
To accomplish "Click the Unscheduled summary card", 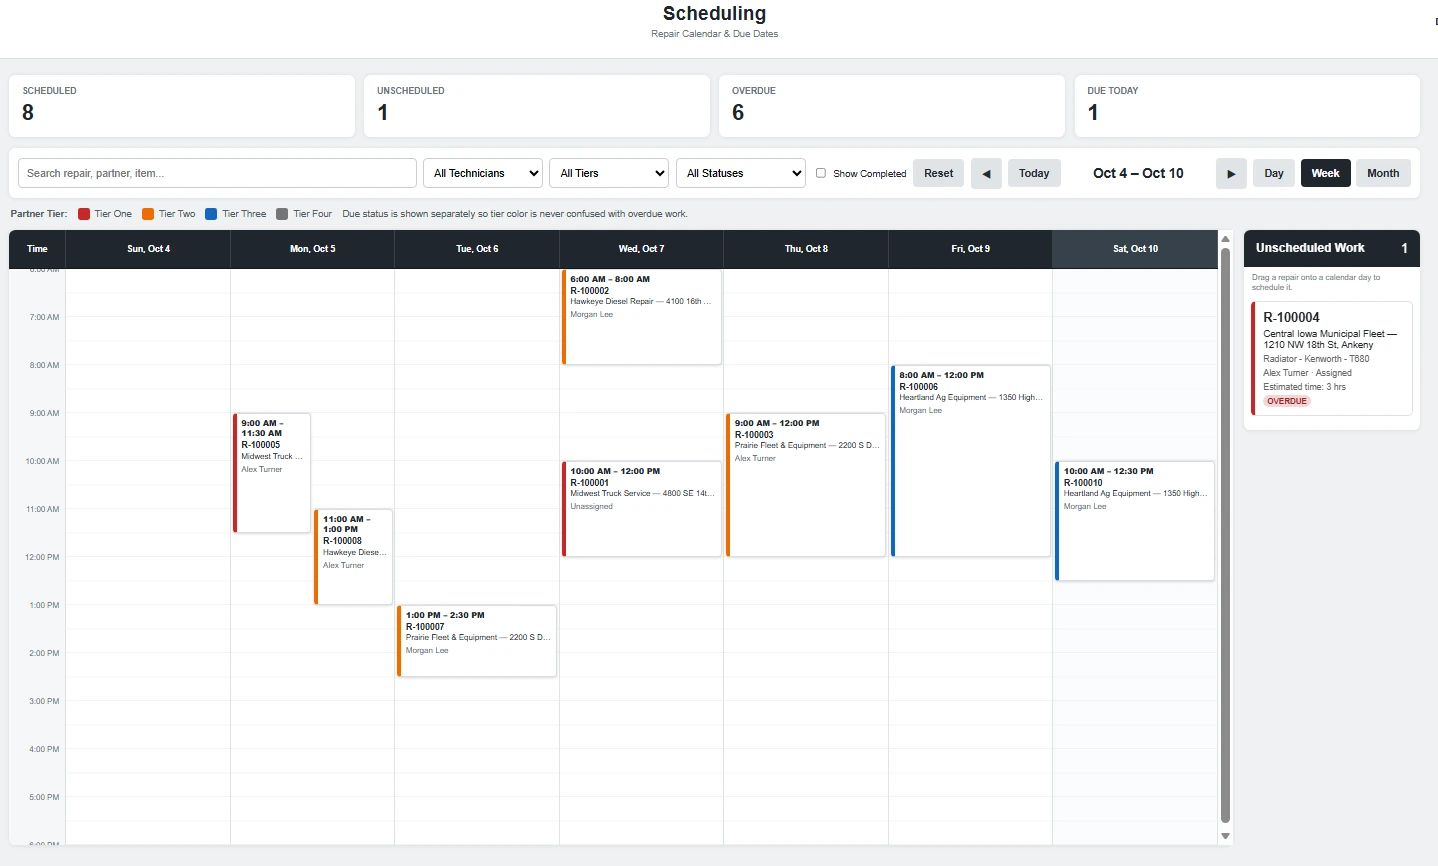I will click(x=537, y=106).
